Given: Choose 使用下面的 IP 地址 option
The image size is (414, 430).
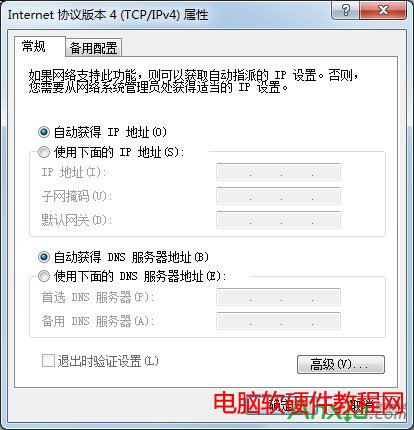Looking at the screenshot, I should pos(44,152).
